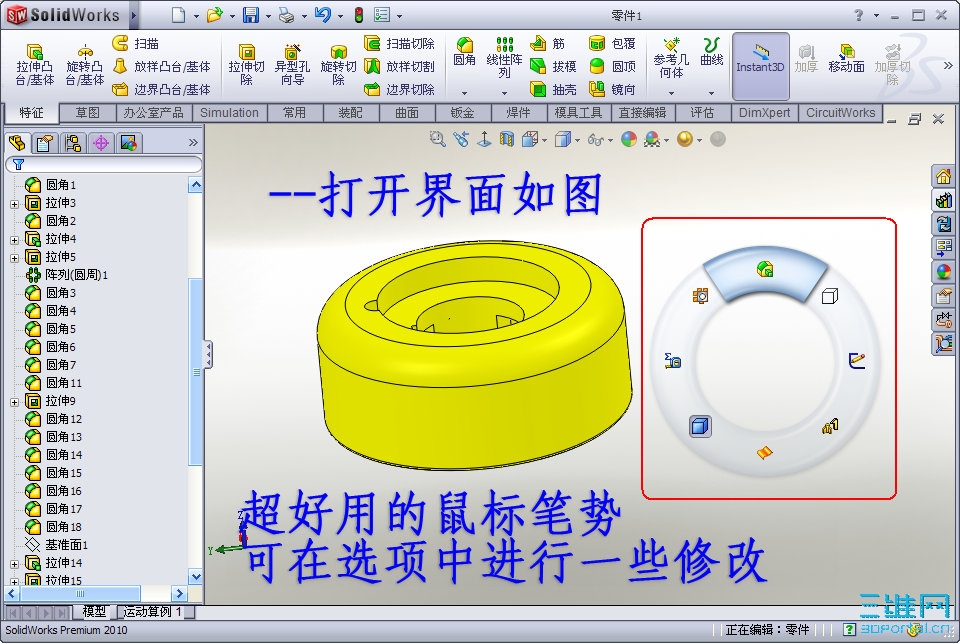Click the Save icon in the title toolbar
Screen dimensions: 960x644
251,15
